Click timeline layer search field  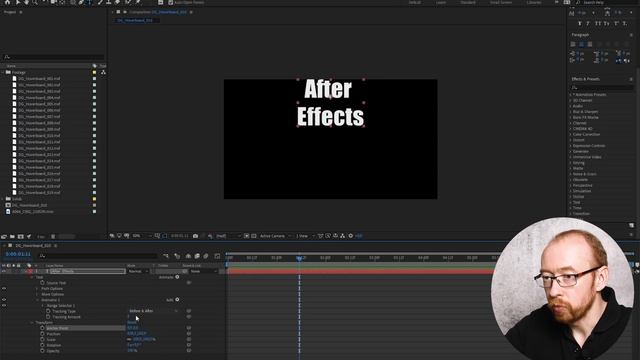pos(98,256)
